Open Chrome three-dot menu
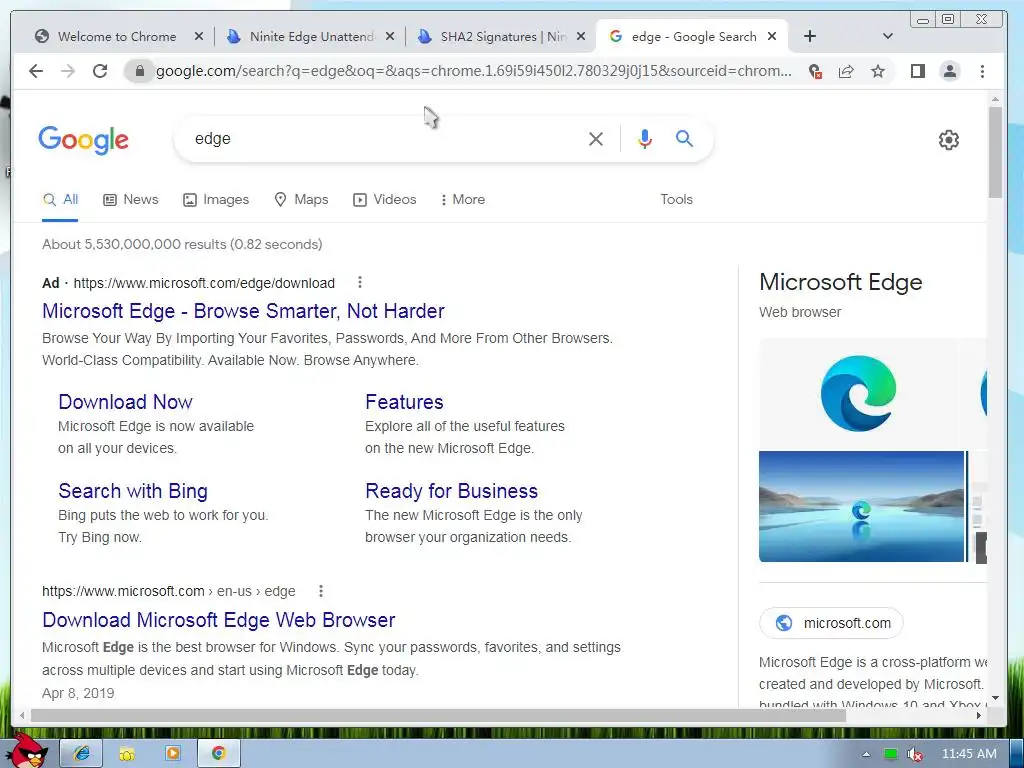The width and height of the screenshot is (1024, 768). pyautogui.click(x=982, y=71)
